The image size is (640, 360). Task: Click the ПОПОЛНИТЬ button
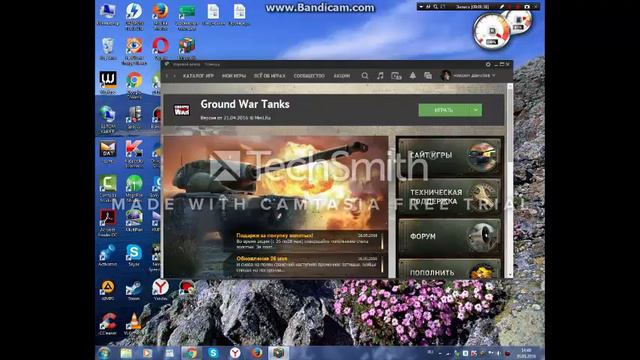tap(450, 269)
